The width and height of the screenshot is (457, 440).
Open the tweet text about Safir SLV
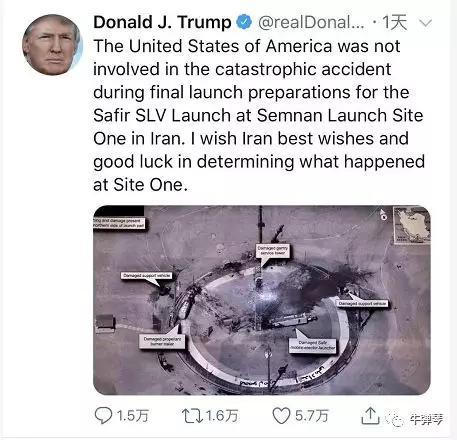pyautogui.click(x=259, y=115)
